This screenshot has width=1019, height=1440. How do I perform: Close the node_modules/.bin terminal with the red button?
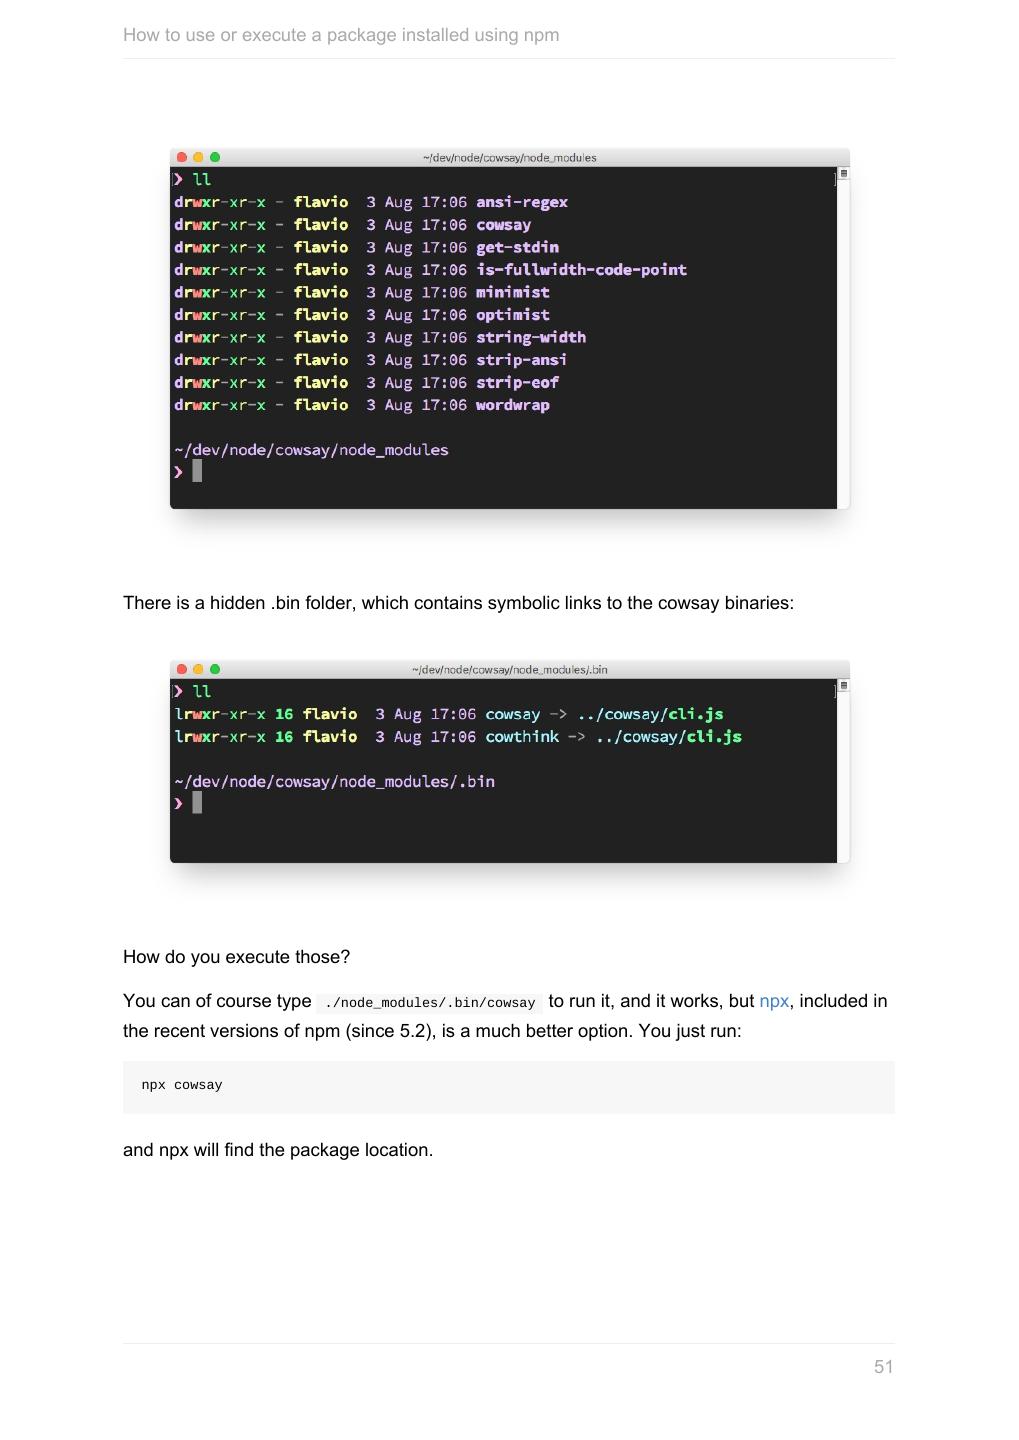(x=181, y=669)
